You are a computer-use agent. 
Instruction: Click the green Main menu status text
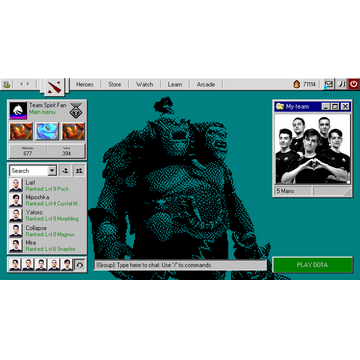(42, 112)
